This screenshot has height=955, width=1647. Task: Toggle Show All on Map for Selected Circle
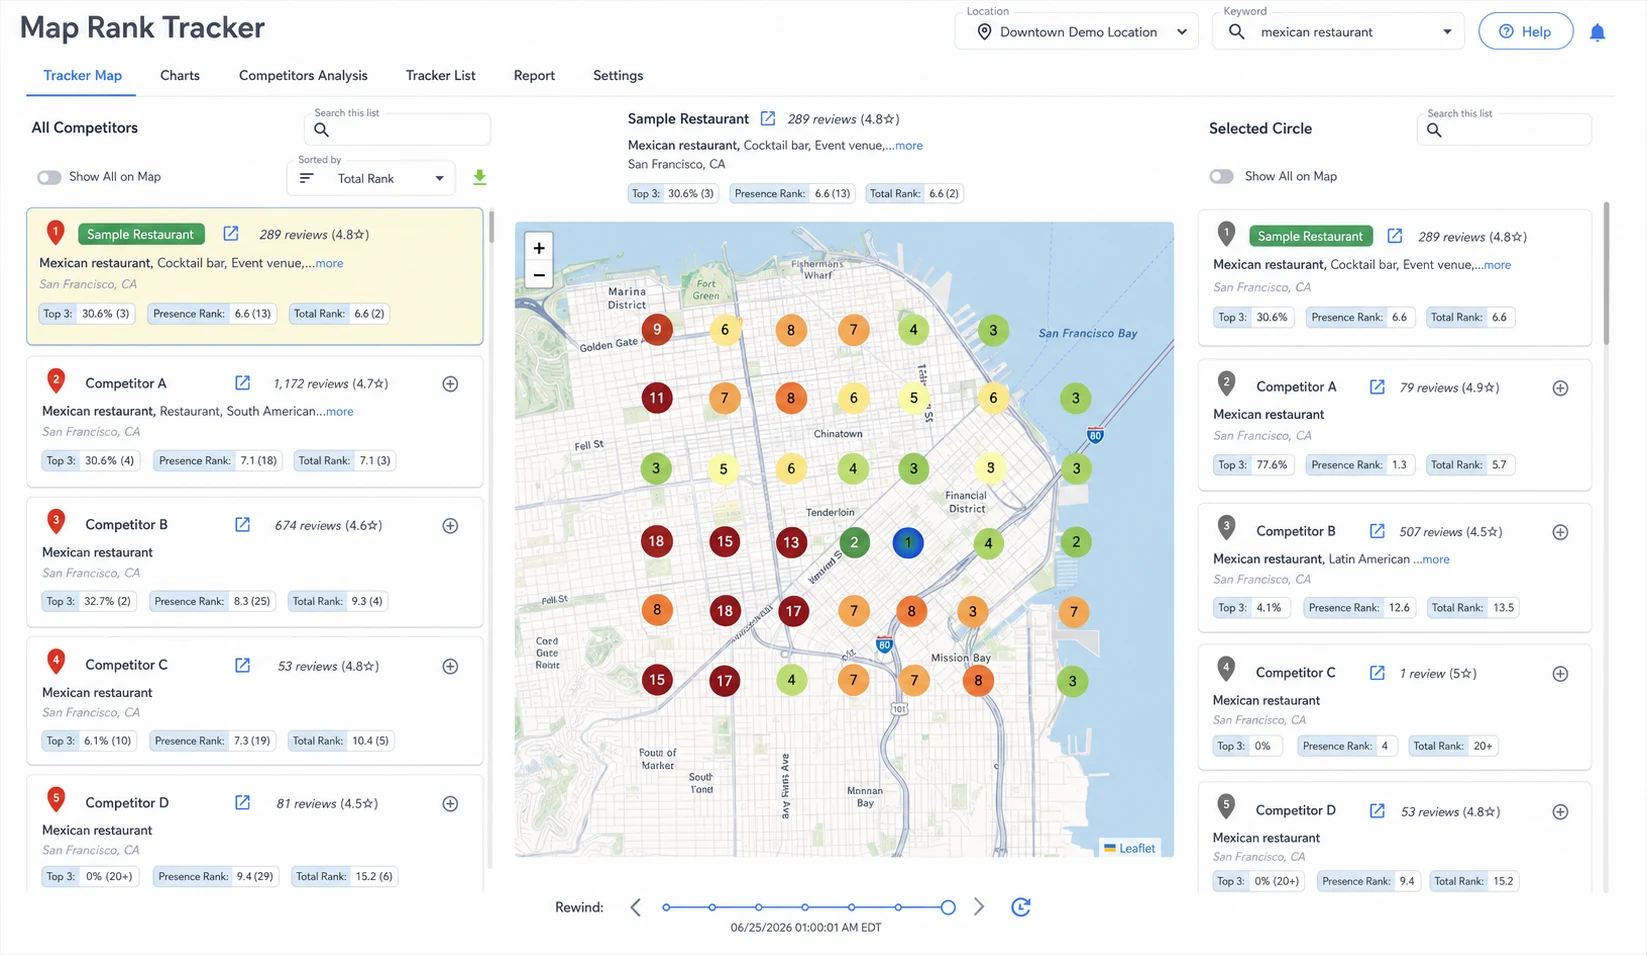(1221, 176)
